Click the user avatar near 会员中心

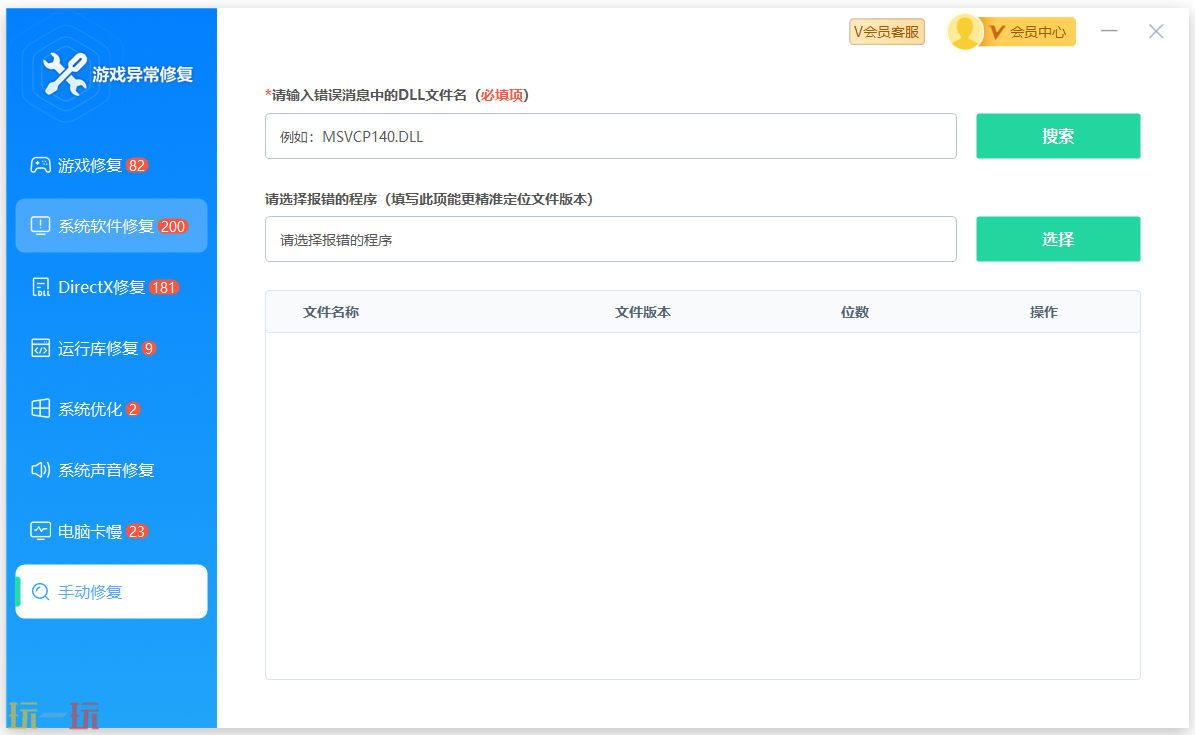pyautogui.click(x=964, y=31)
